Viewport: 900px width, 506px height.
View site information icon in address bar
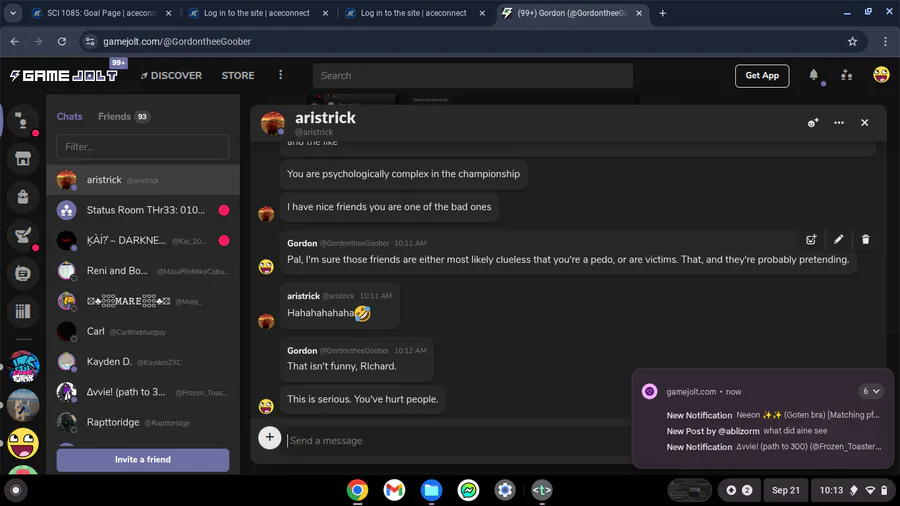tap(90, 41)
